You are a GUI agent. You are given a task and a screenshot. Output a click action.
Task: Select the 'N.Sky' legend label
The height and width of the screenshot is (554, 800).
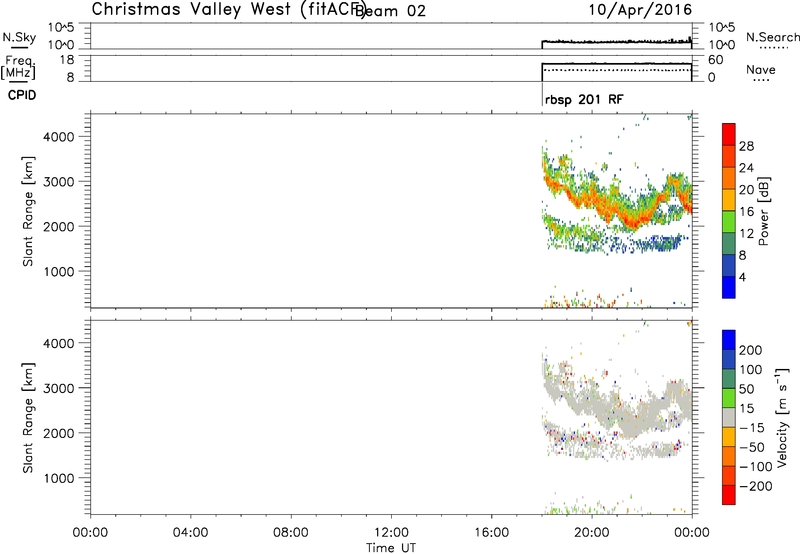(x=19, y=37)
